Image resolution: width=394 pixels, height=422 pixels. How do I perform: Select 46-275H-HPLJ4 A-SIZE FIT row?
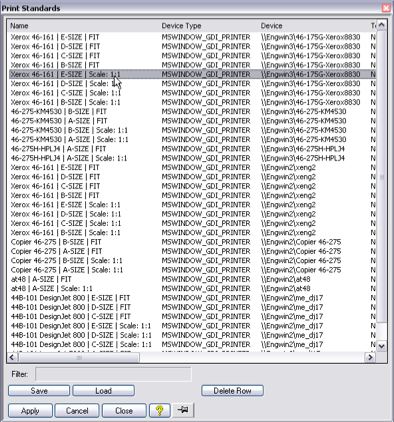click(192, 149)
